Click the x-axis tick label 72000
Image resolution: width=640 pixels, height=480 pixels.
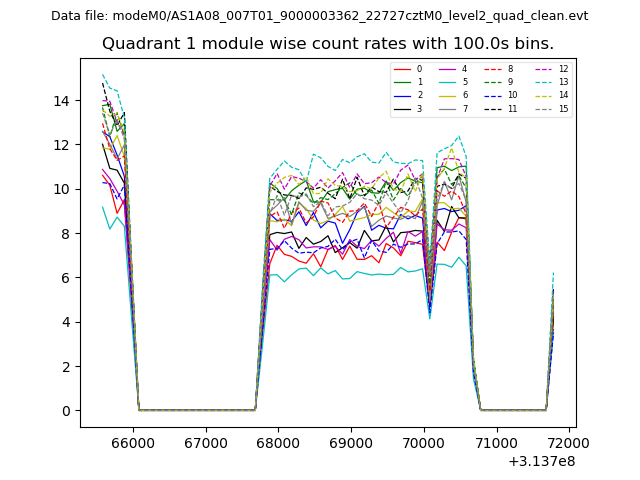(569, 442)
